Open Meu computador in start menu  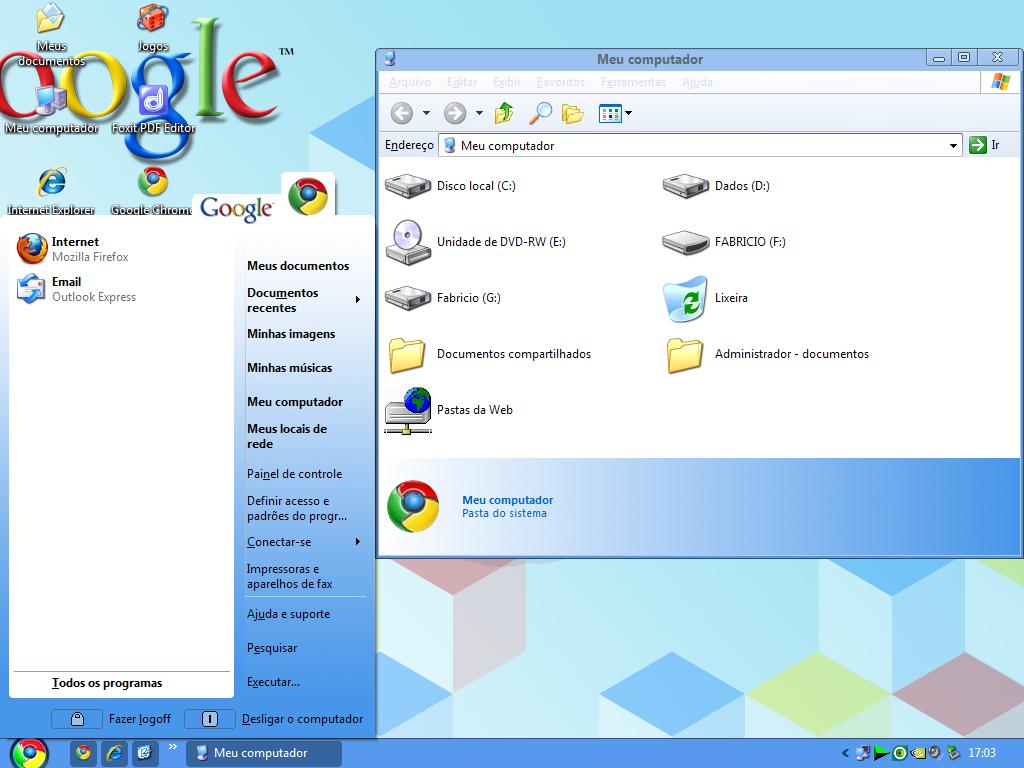(295, 402)
